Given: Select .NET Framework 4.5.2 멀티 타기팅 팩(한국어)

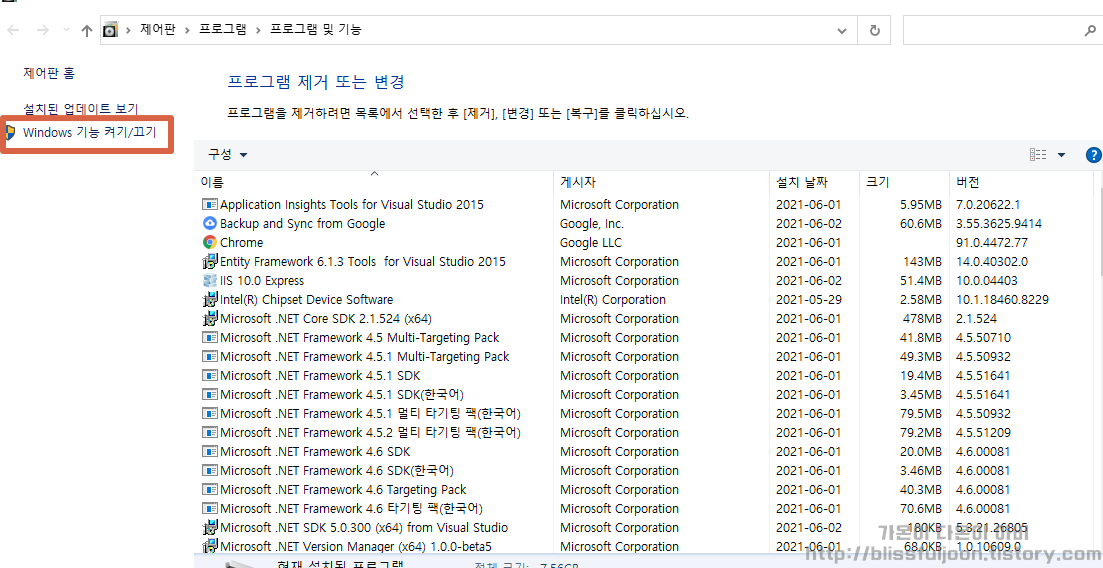Looking at the screenshot, I should tap(371, 433).
